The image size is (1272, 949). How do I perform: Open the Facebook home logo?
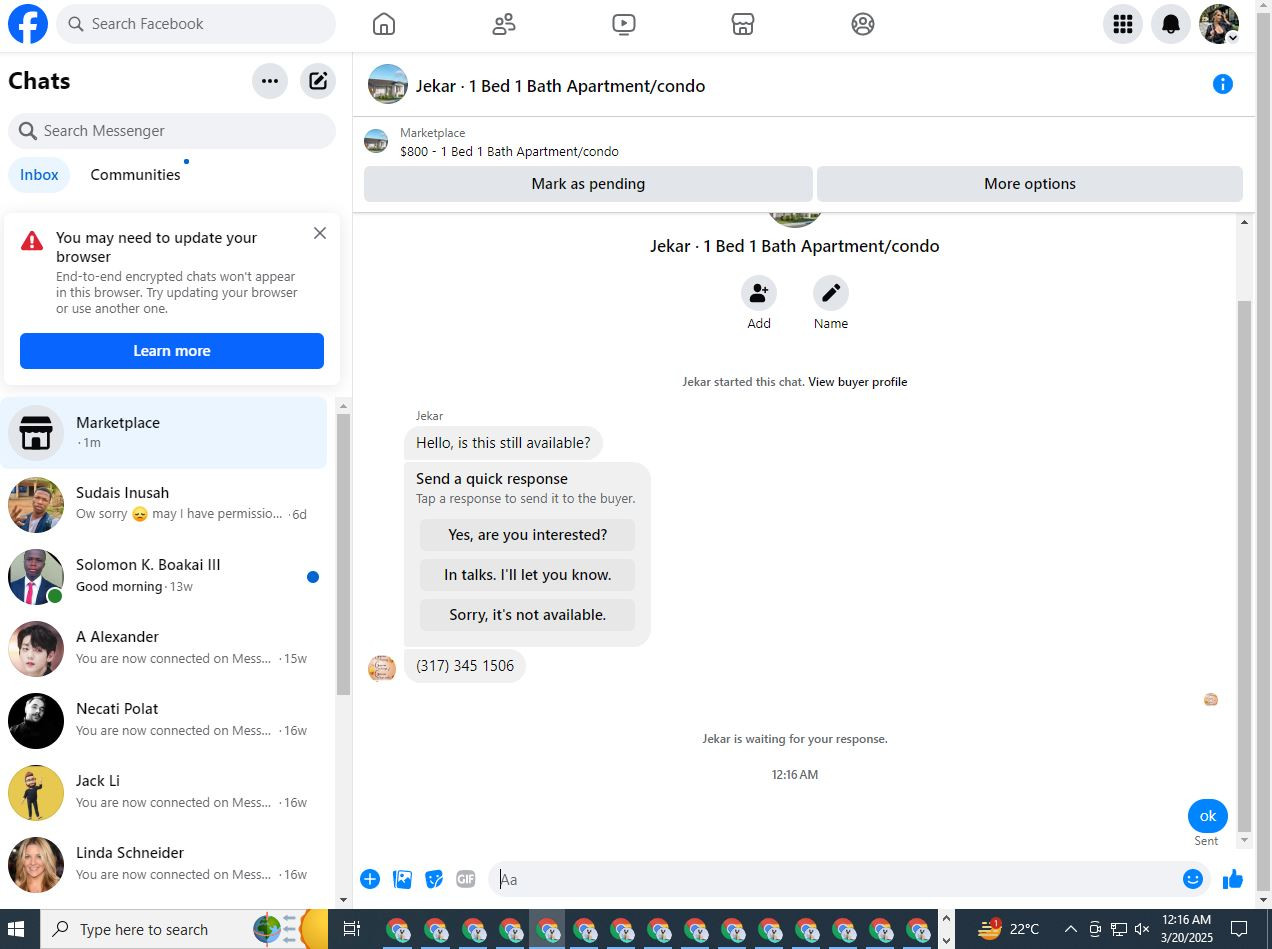[x=28, y=24]
